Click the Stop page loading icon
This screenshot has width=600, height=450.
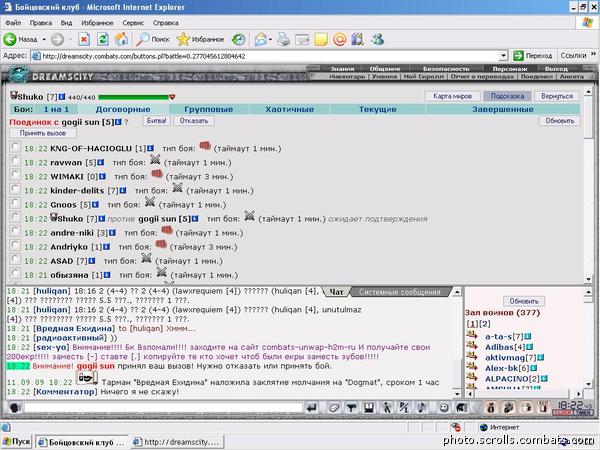84,39
